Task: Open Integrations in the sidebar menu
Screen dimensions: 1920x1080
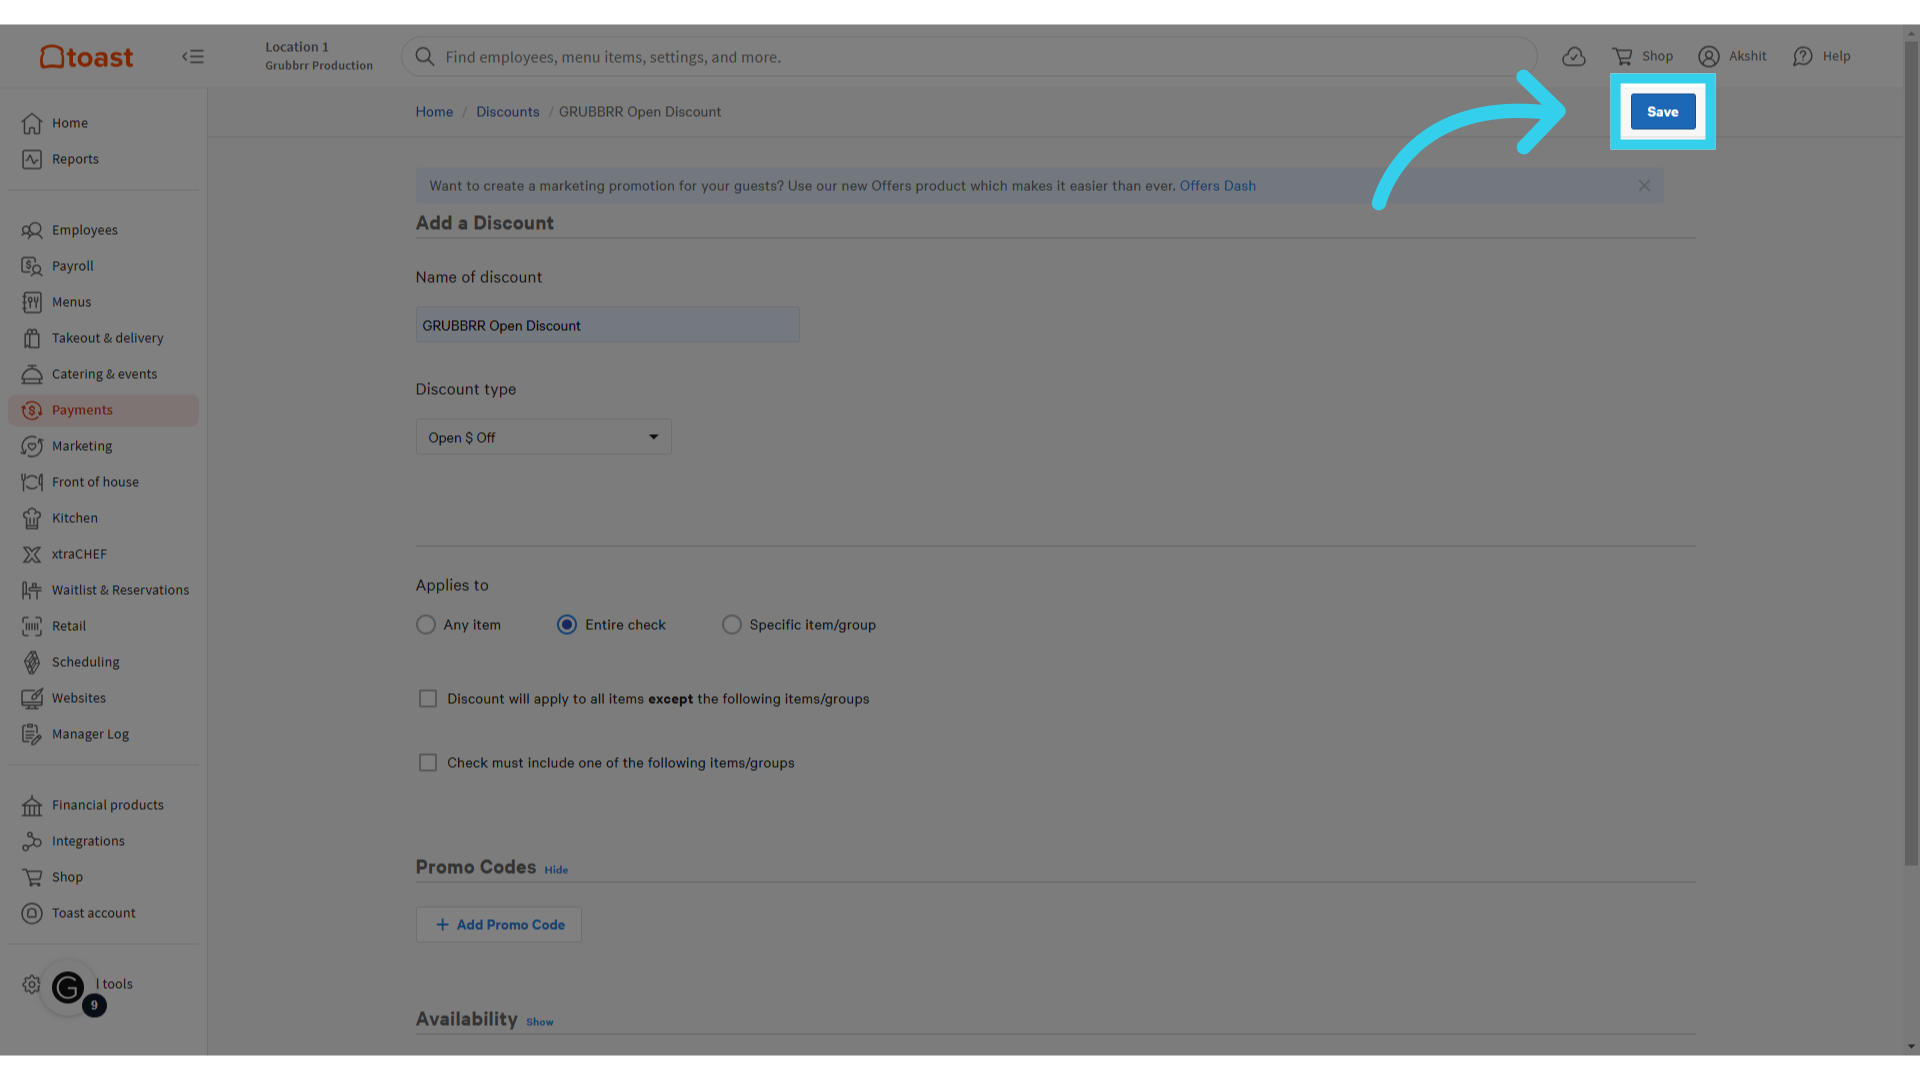Action: tap(104, 841)
